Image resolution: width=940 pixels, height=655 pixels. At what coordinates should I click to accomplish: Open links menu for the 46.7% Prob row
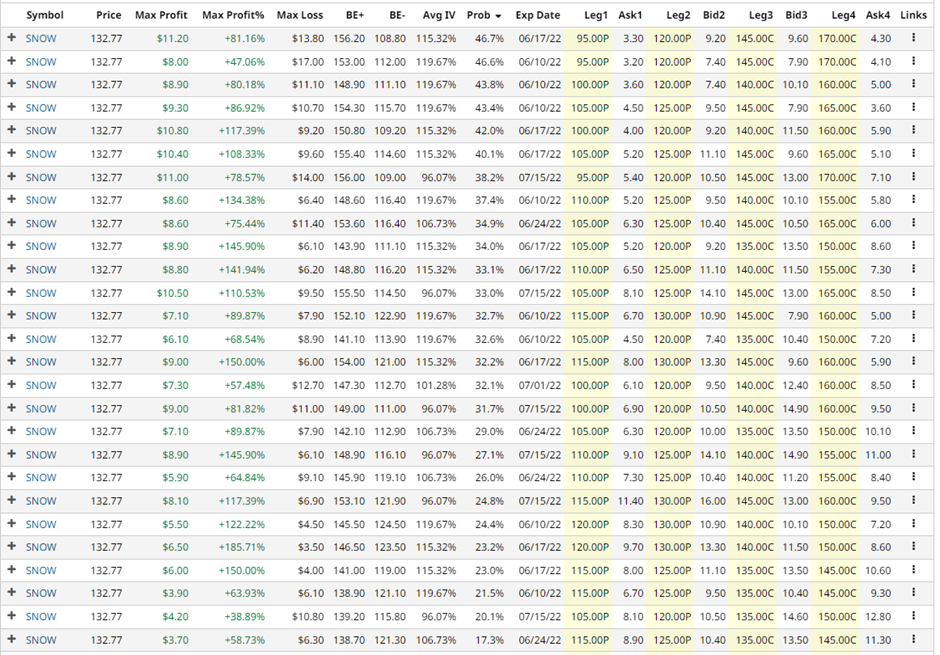(913, 38)
